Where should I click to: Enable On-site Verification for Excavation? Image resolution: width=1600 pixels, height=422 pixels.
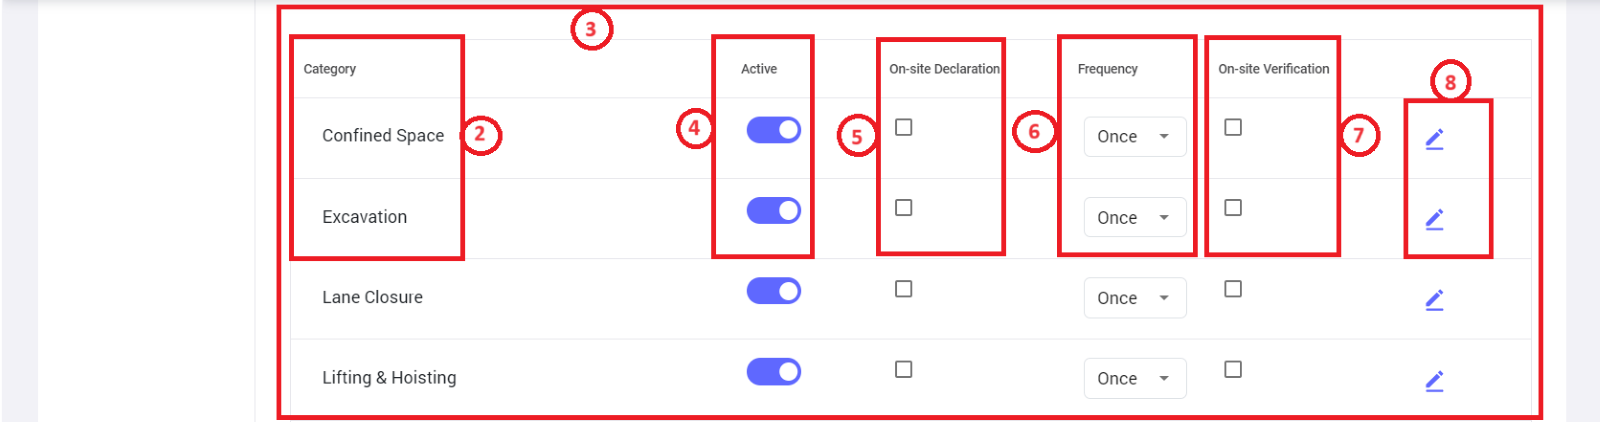[1233, 207]
